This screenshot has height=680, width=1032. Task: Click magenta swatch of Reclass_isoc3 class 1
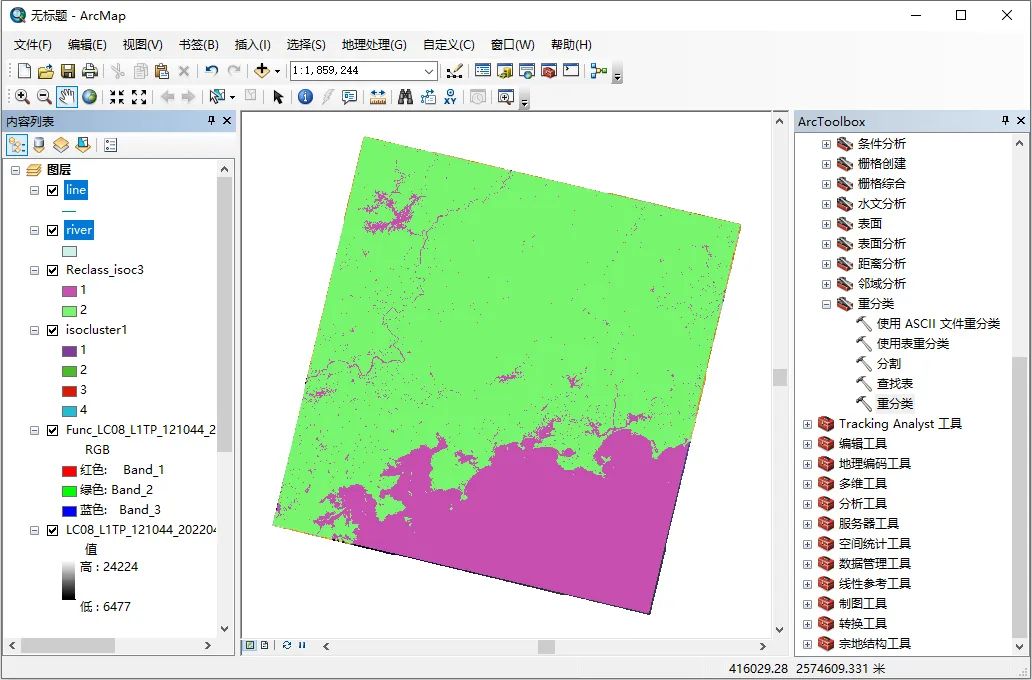coord(69,291)
